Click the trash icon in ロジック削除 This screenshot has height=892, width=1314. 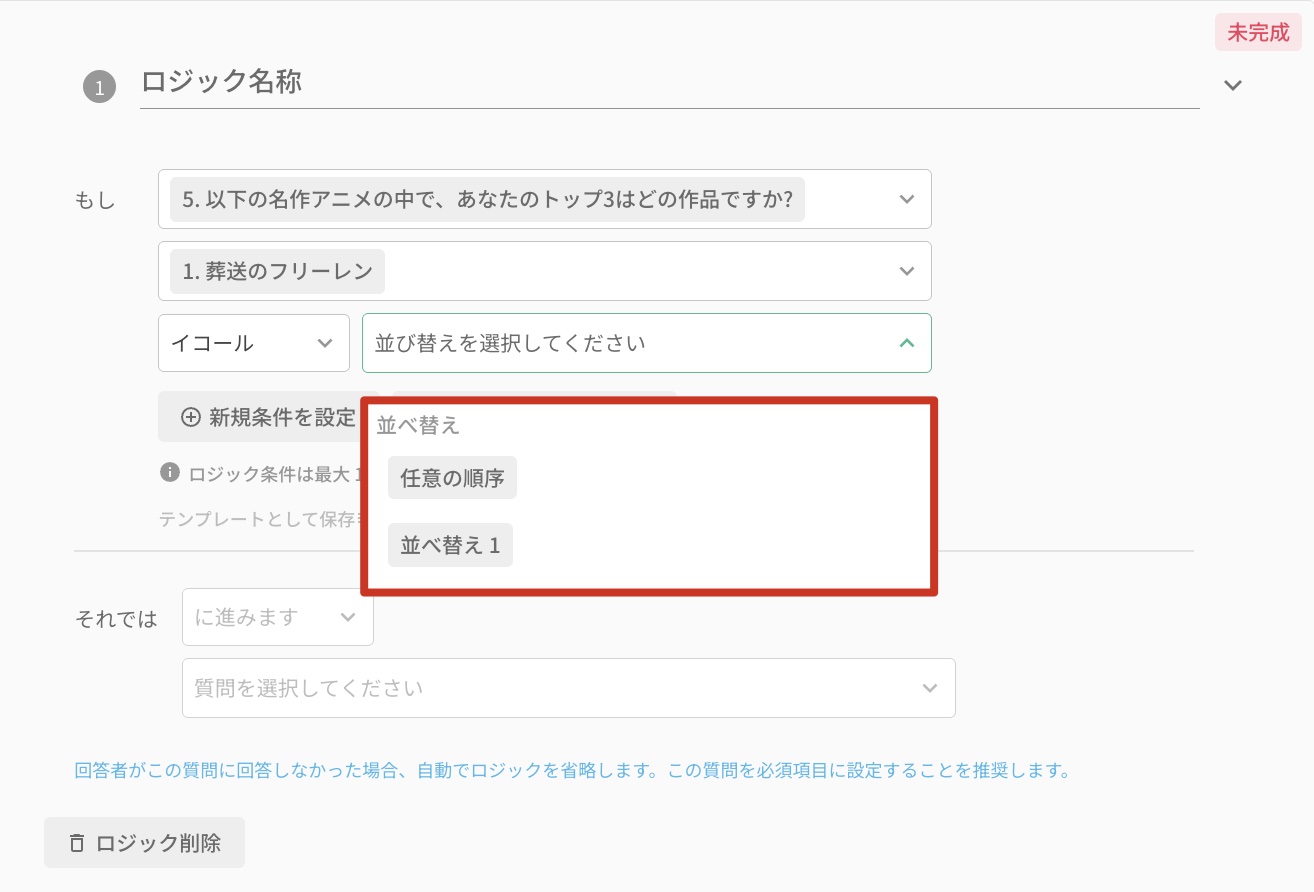(77, 843)
